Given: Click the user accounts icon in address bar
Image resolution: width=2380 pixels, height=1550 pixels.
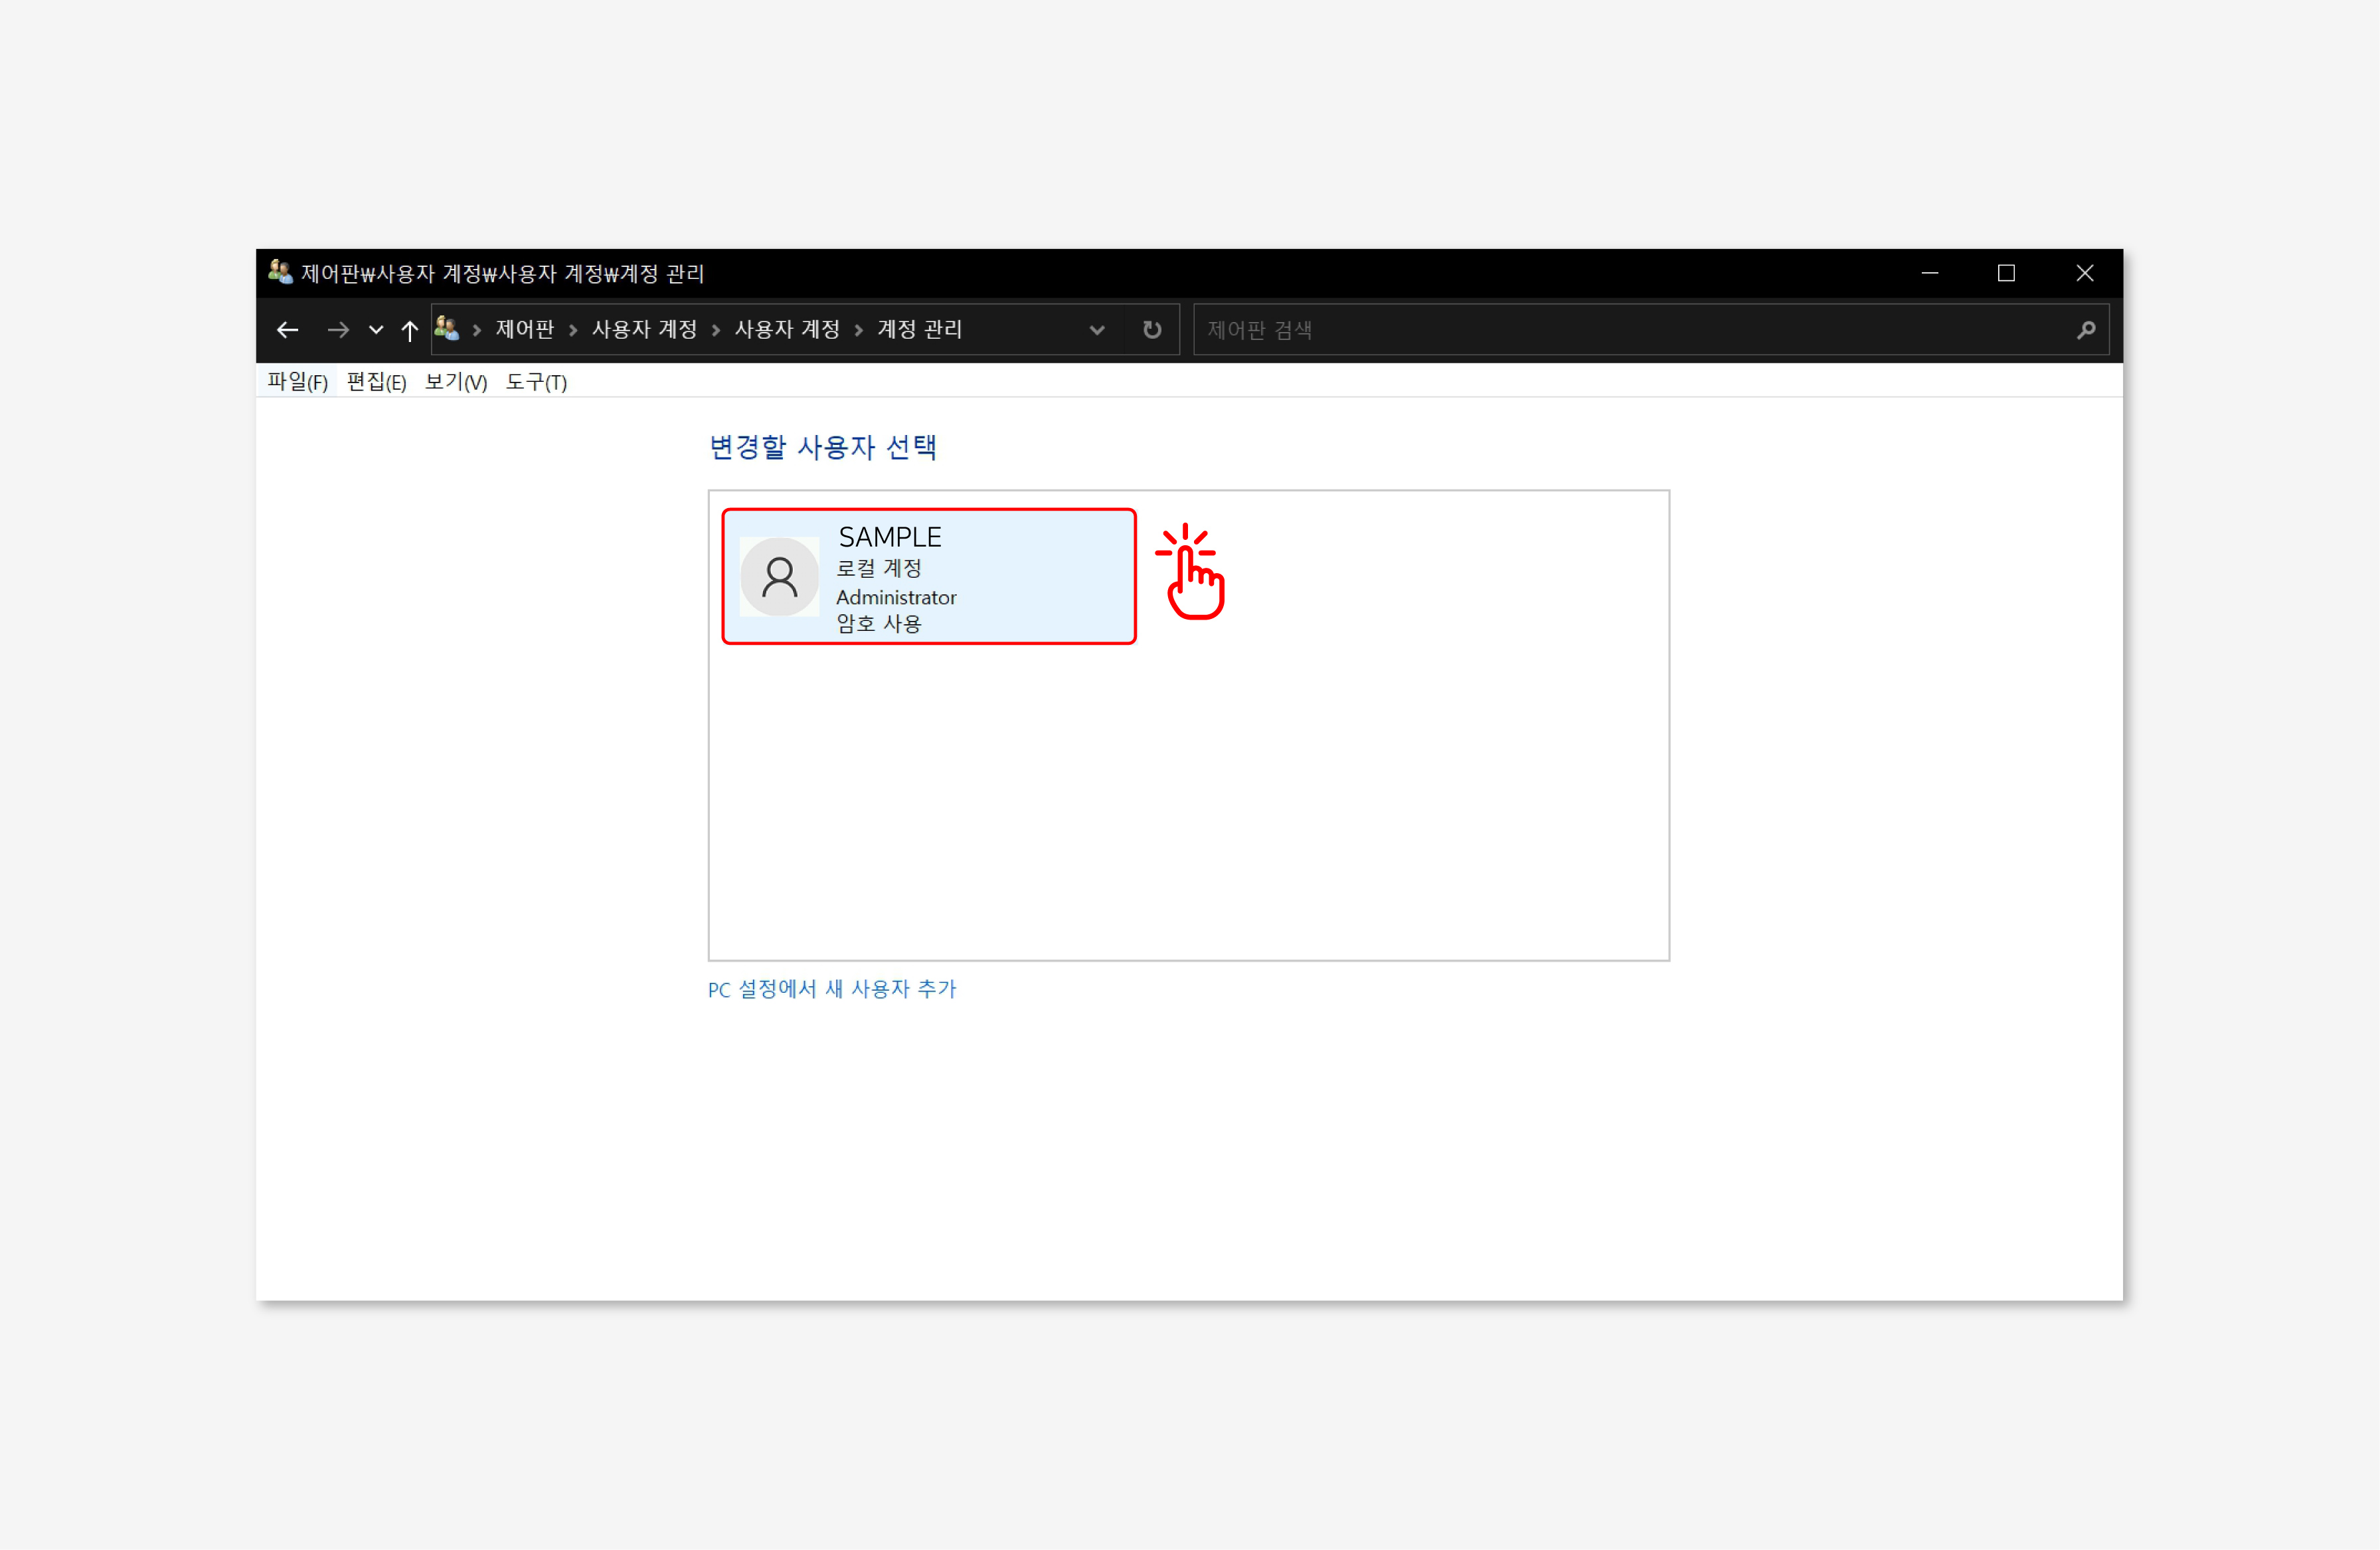Looking at the screenshot, I should click(447, 329).
